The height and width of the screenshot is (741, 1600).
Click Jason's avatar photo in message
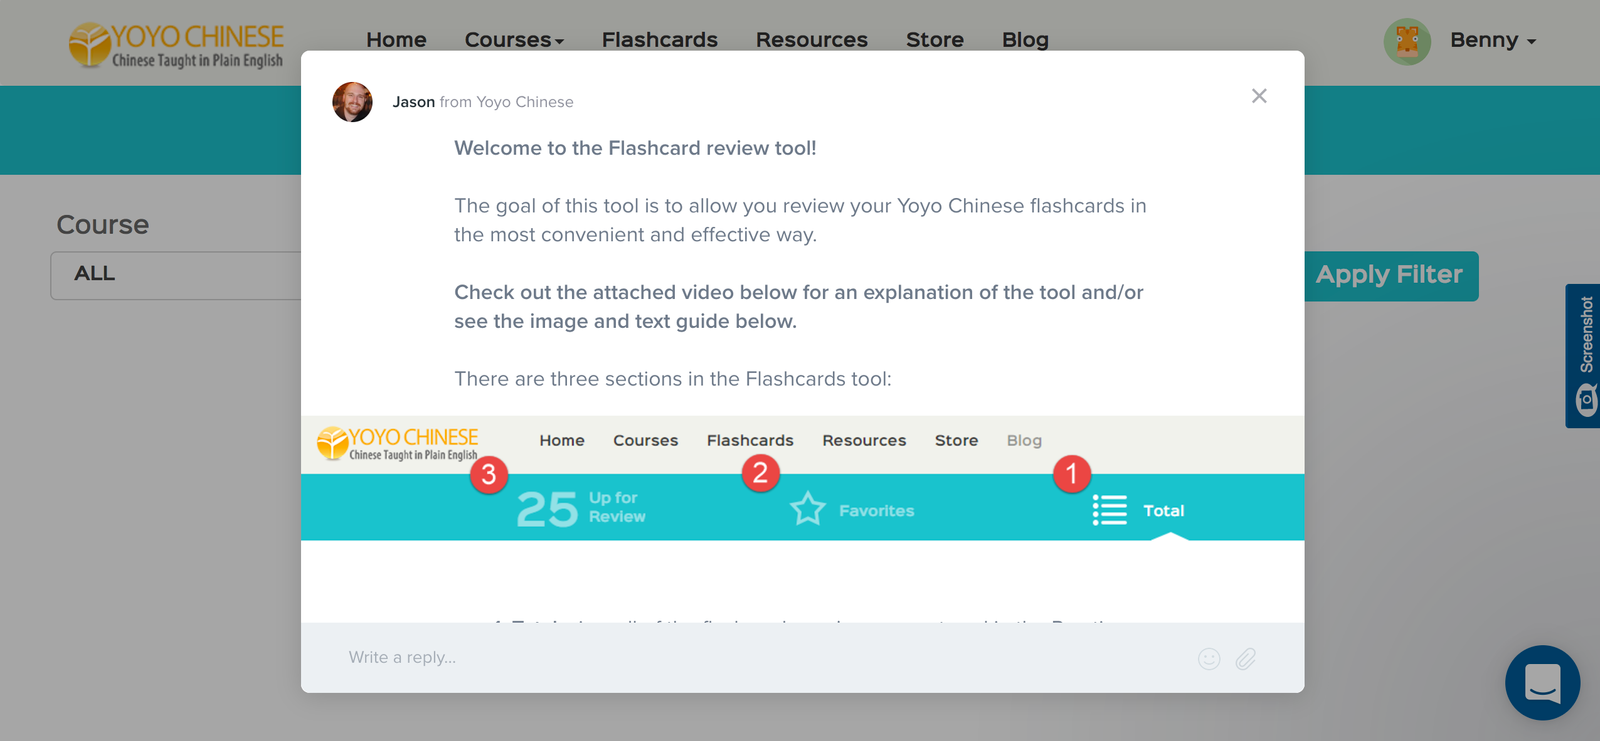352,102
